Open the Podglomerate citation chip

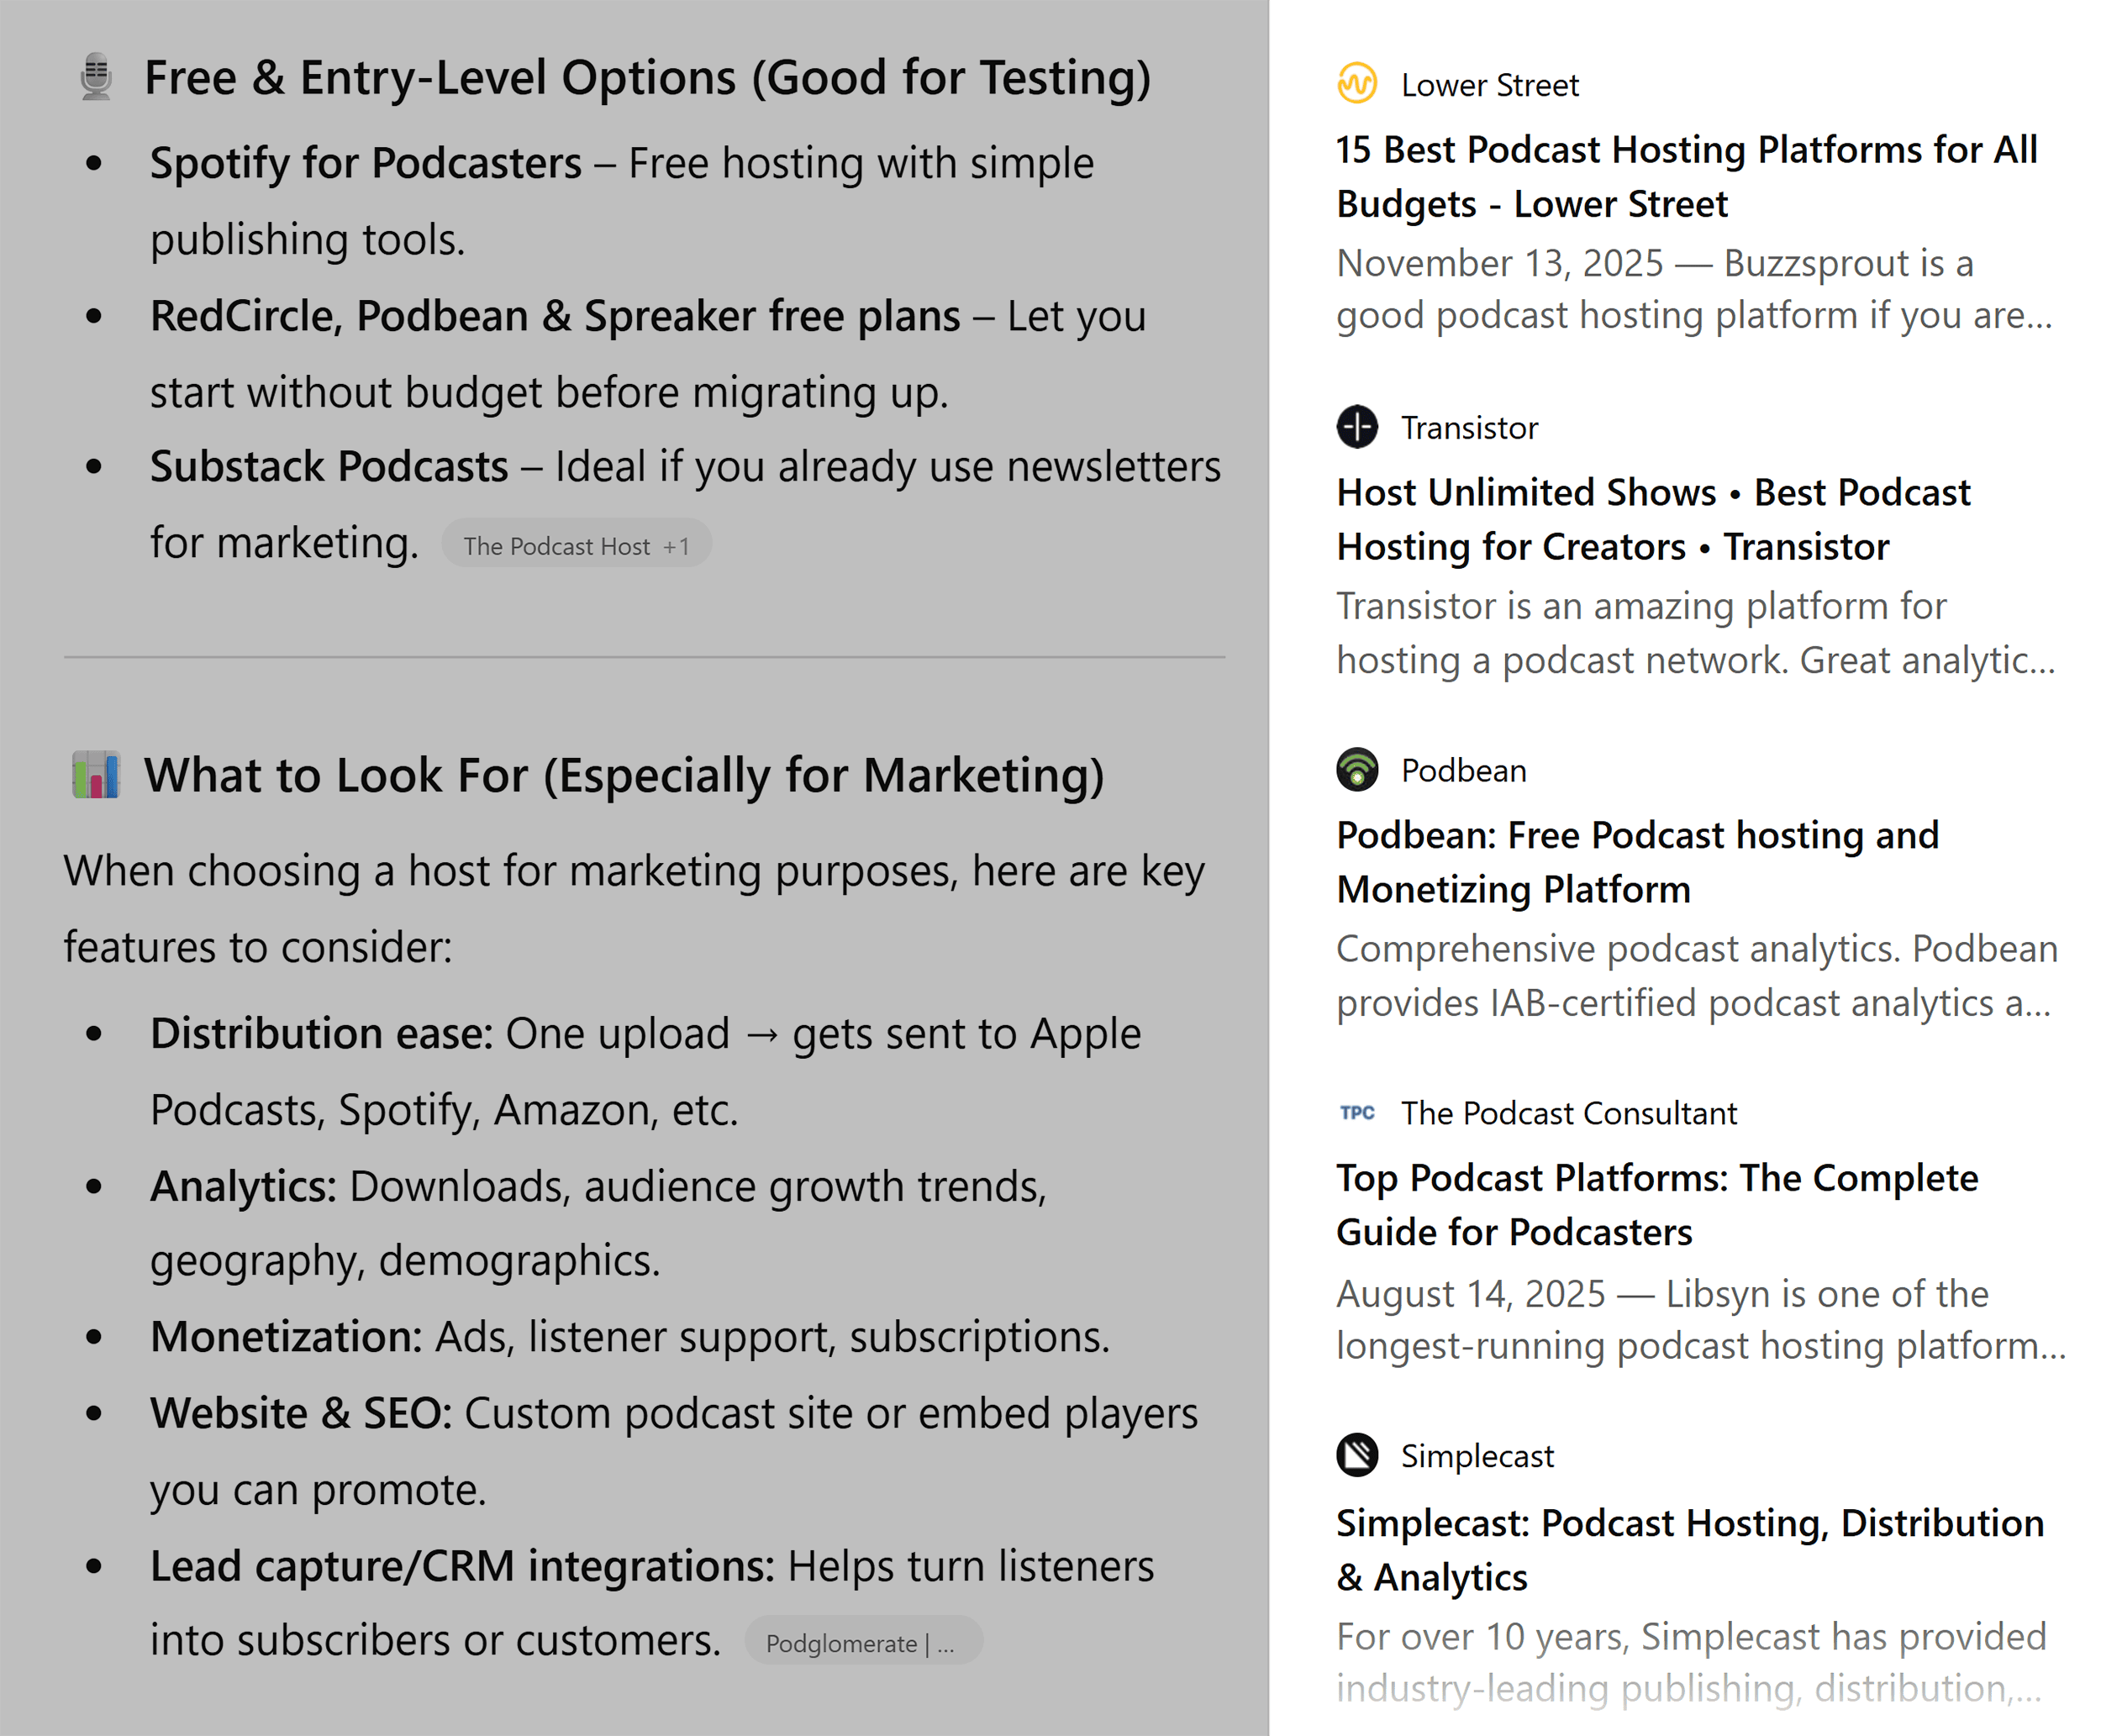coord(862,1643)
